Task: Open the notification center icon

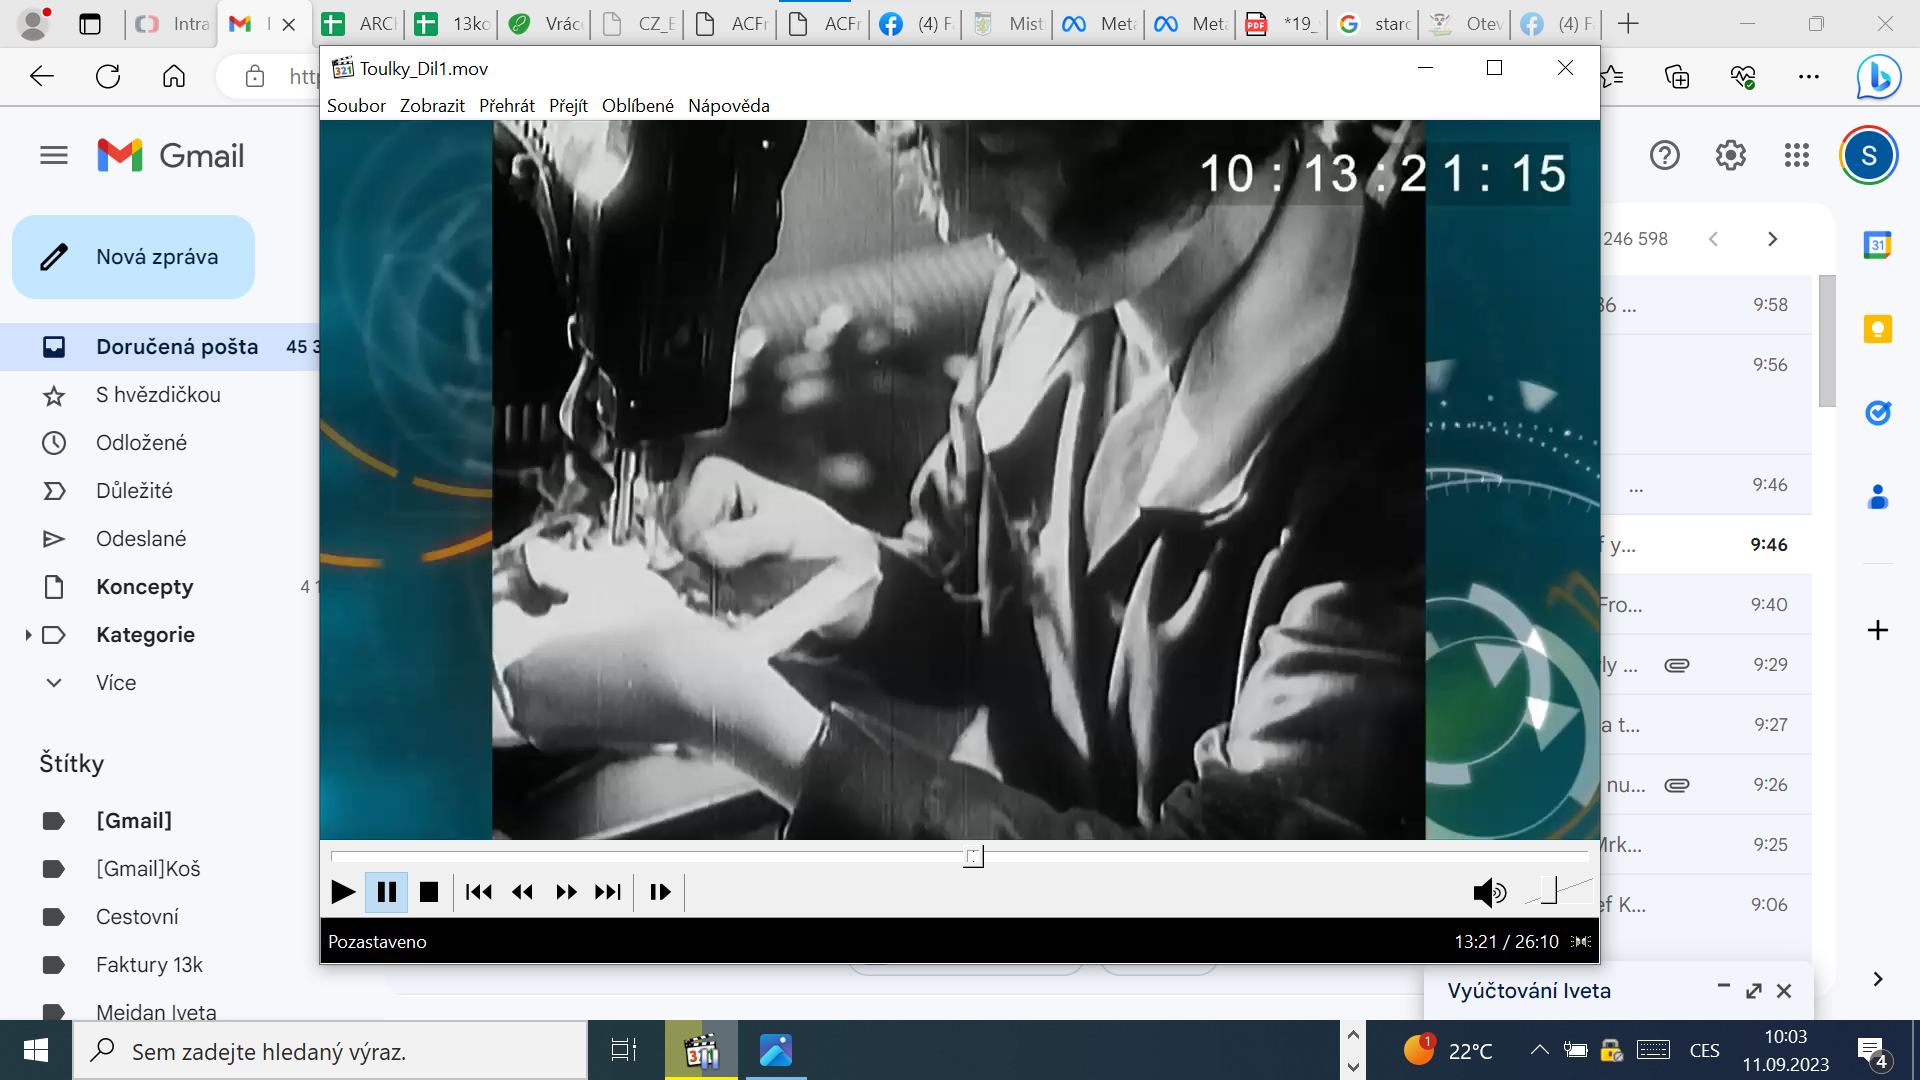Action: [x=1872, y=1051]
